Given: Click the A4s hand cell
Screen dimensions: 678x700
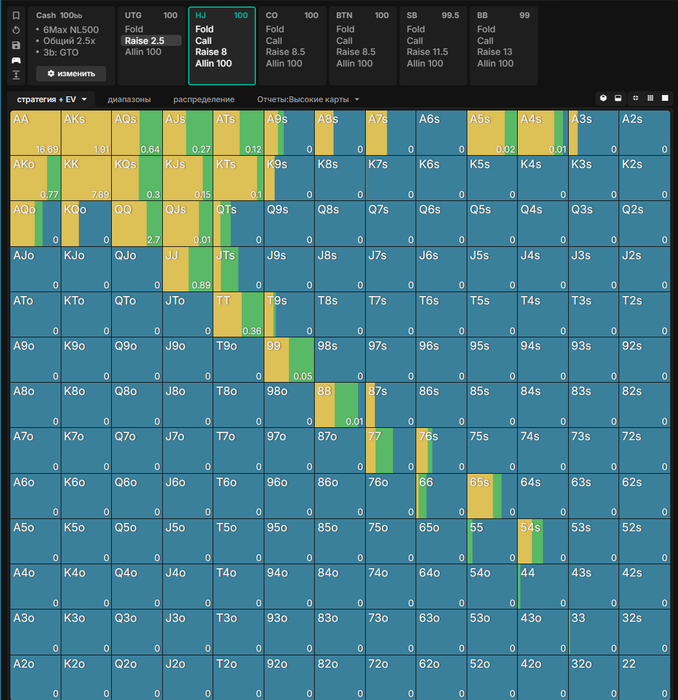Looking at the screenshot, I should [x=543, y=133].
